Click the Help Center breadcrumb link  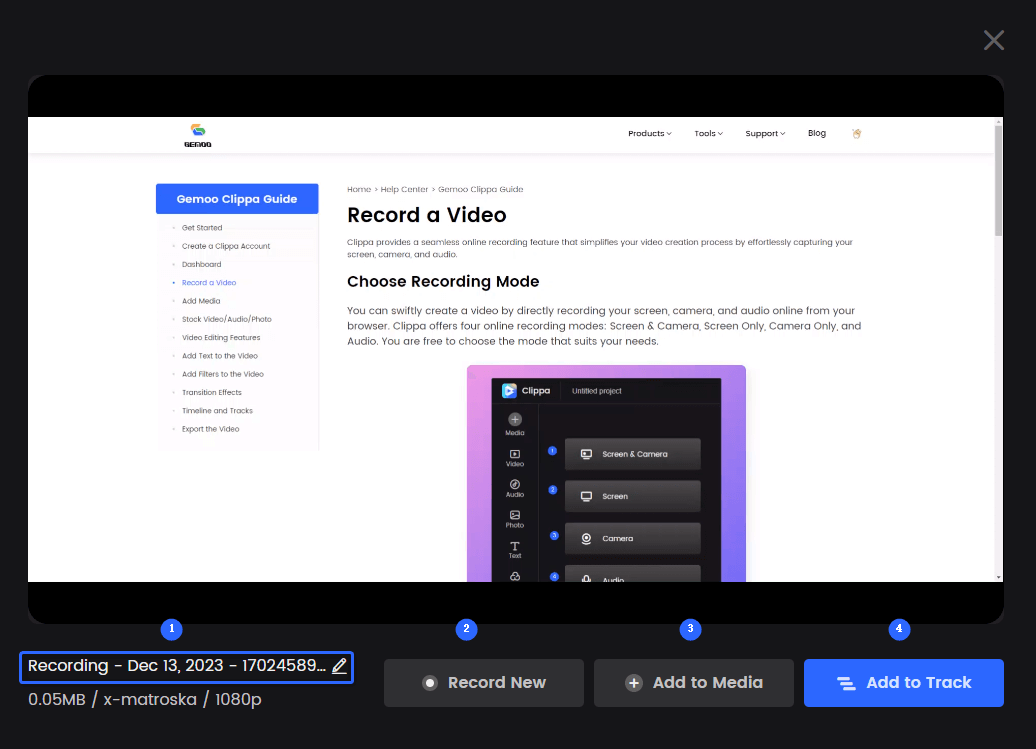[x=404, y=190]
